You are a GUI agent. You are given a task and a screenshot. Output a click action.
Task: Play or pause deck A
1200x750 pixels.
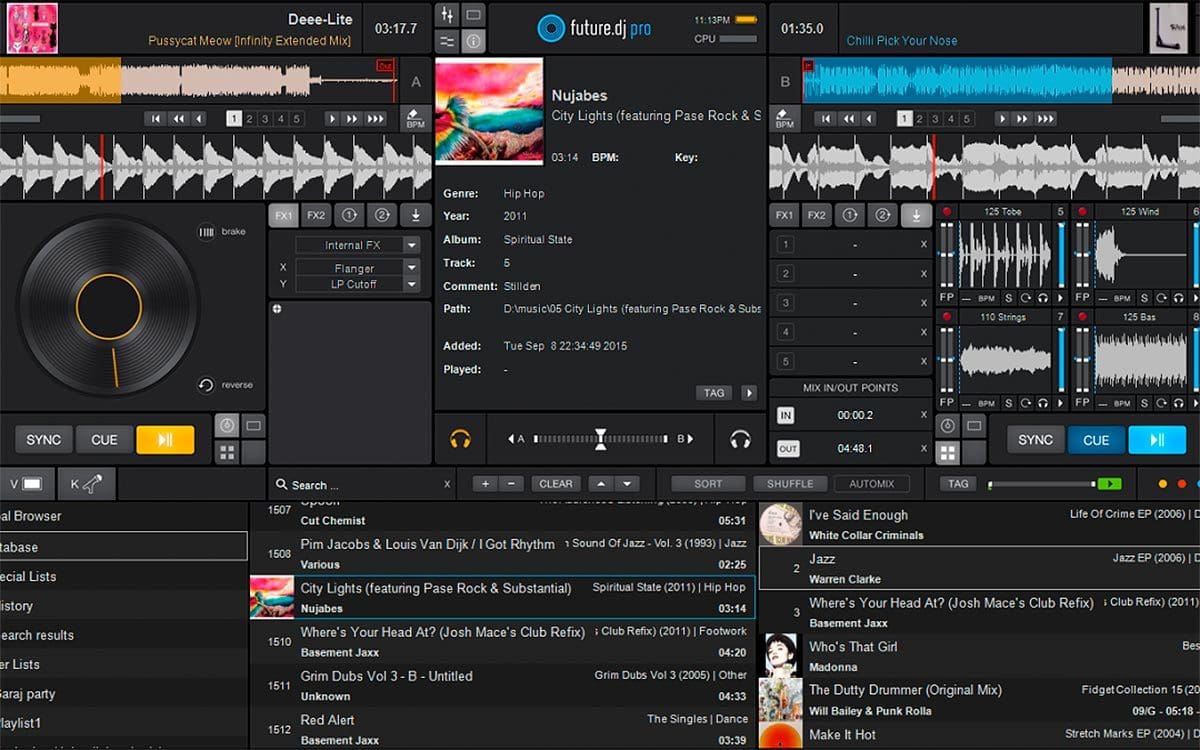tap(165, 440)
